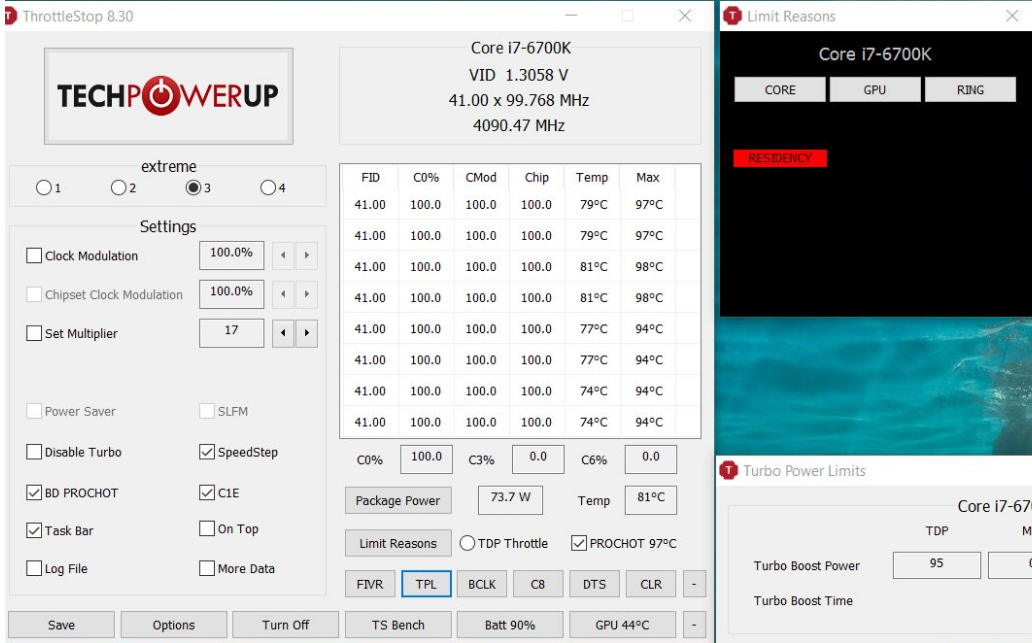Select CORE in Limit Reasons window

pos(780,90)
